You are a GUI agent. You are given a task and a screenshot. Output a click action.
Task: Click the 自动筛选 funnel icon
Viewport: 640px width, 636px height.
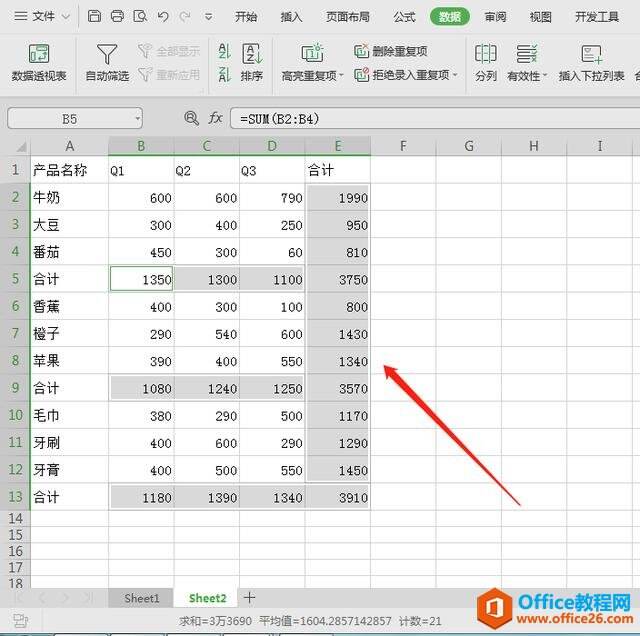pyautogui.click(x=107, y=54)
